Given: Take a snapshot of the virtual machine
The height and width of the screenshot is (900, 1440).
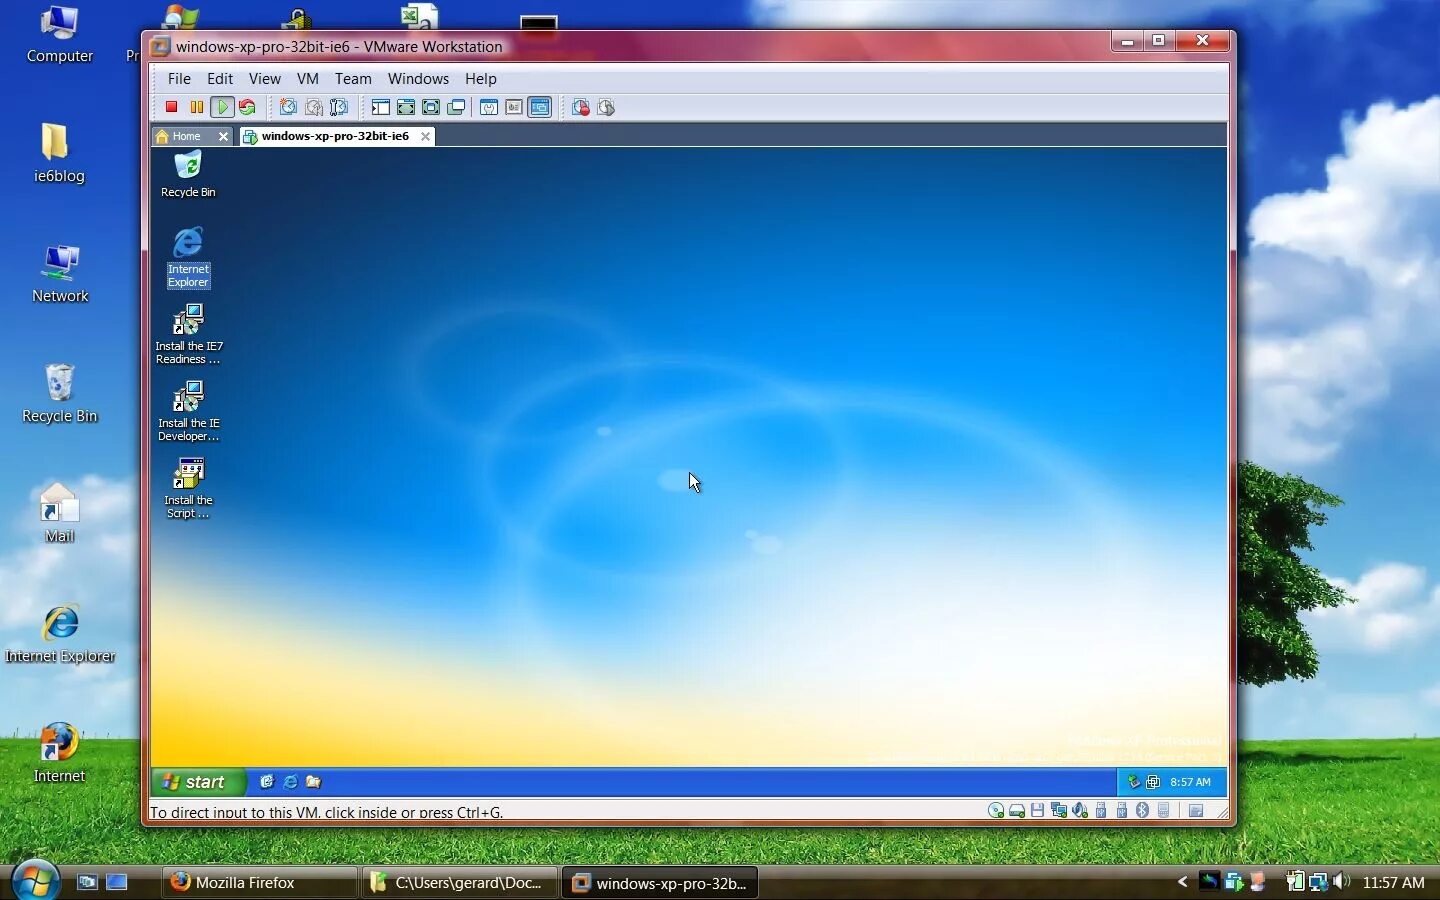Looking at the screenshot, I should [x=288, y=107].
